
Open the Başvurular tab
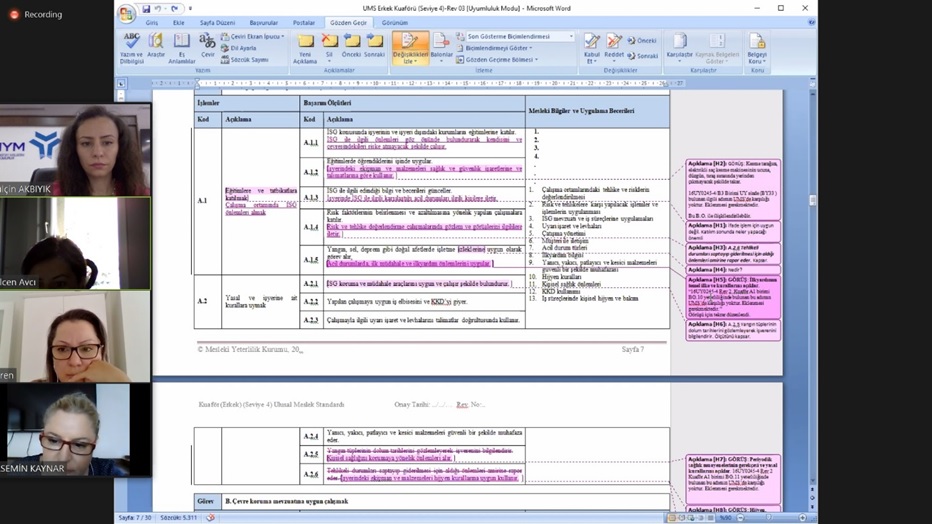click(263, 23)
